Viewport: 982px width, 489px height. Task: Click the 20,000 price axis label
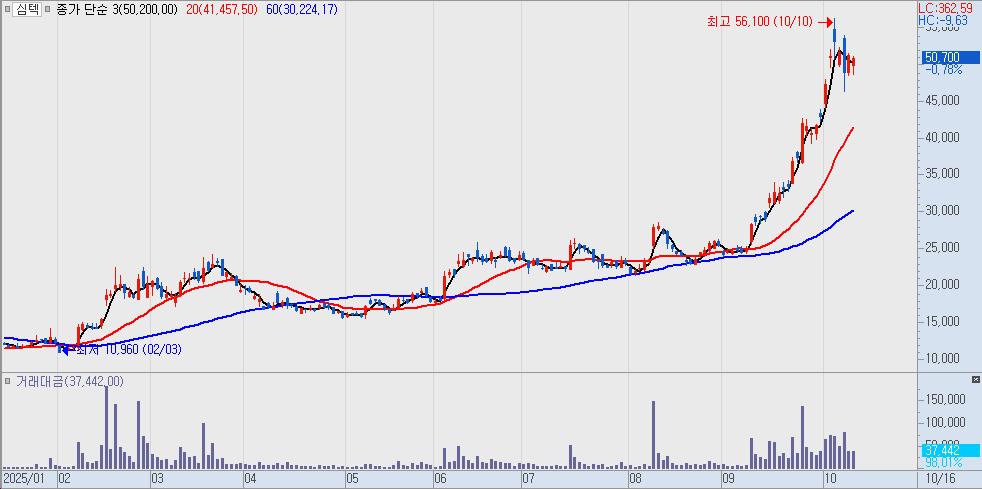click(943, 284)
